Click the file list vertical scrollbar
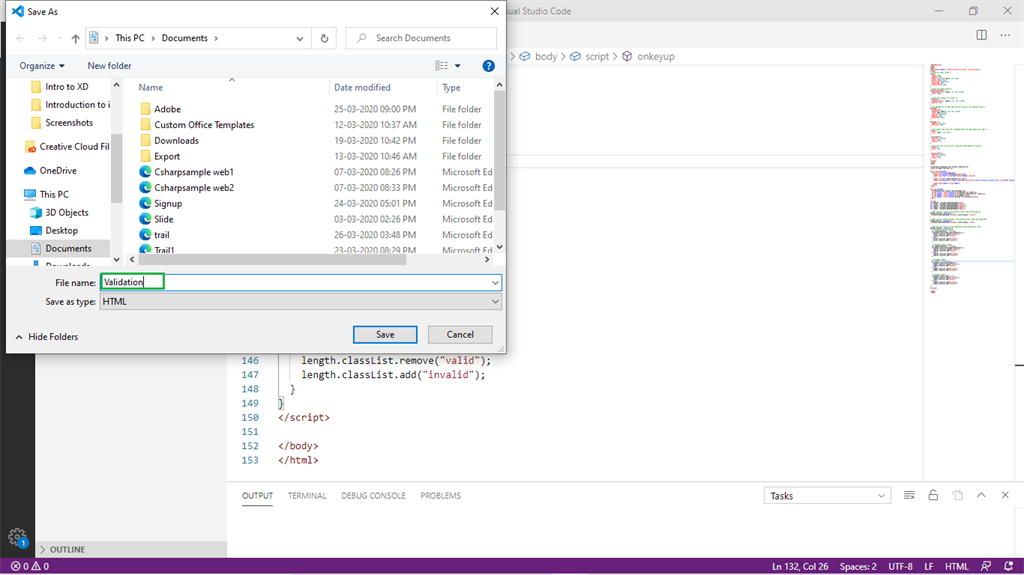 pyautogui.click(x=500, y=150)
